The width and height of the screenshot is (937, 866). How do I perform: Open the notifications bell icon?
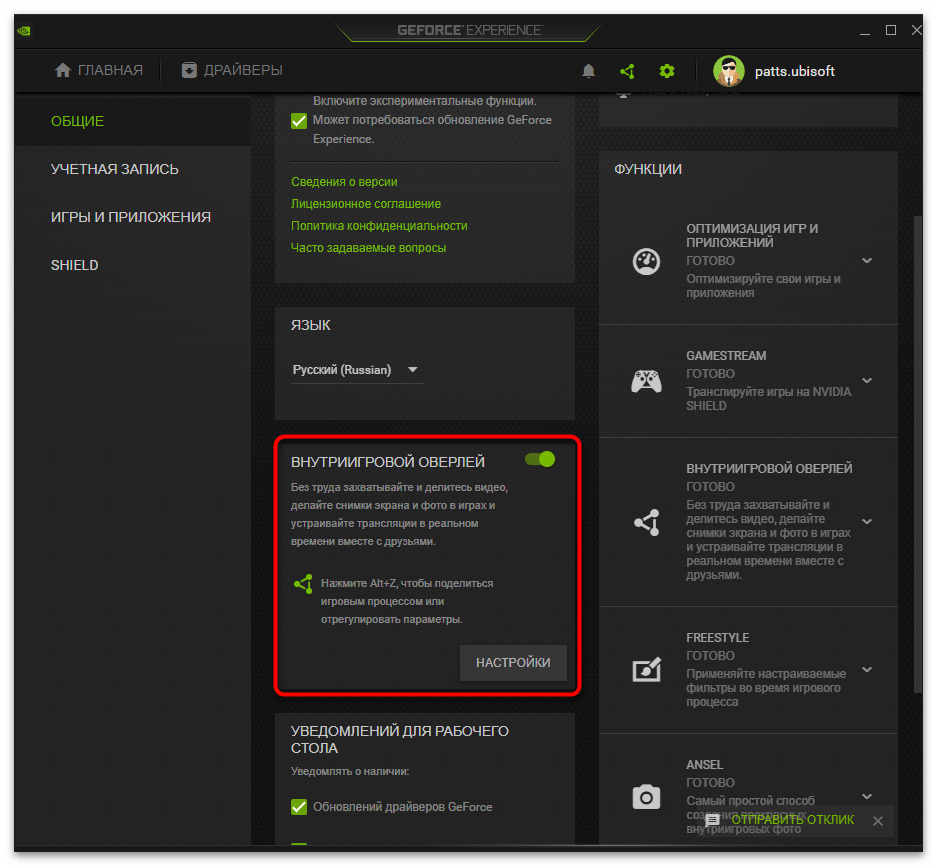tap(588, 71)
